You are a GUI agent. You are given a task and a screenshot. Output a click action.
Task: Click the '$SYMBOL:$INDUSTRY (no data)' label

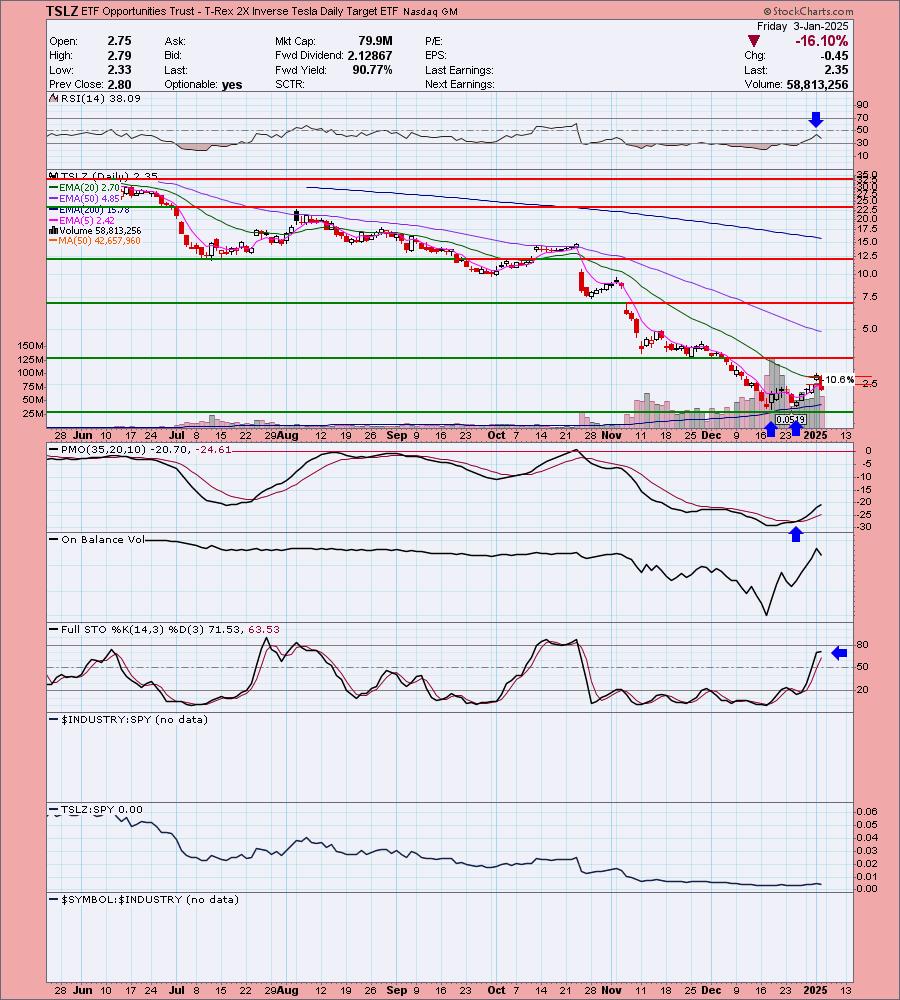coord(149,899)
